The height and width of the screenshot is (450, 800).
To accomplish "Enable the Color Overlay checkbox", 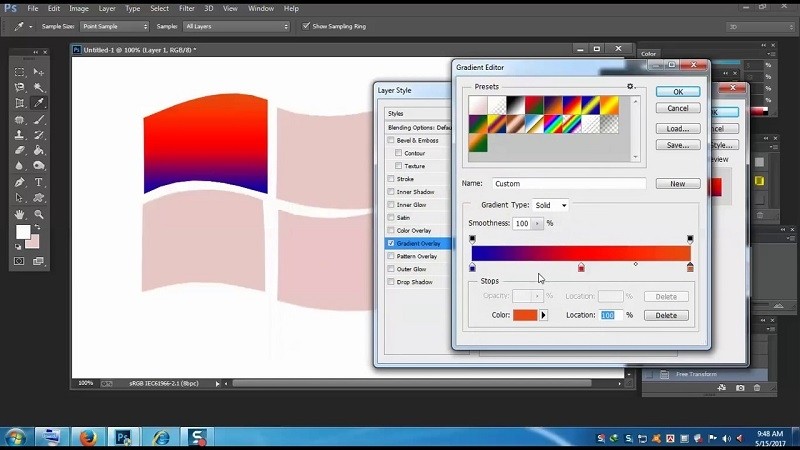I will point(391,230).
